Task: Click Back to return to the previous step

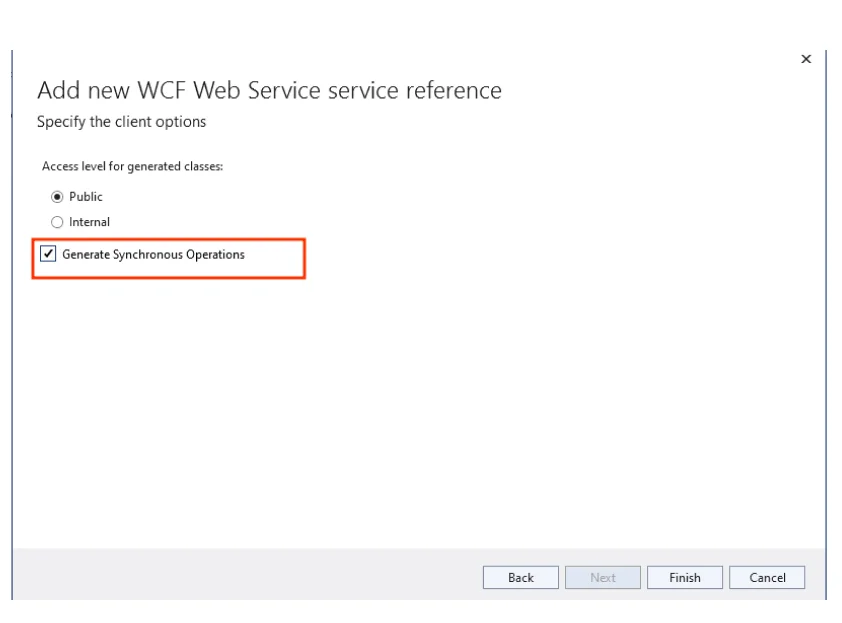Action: click(520, 577)
